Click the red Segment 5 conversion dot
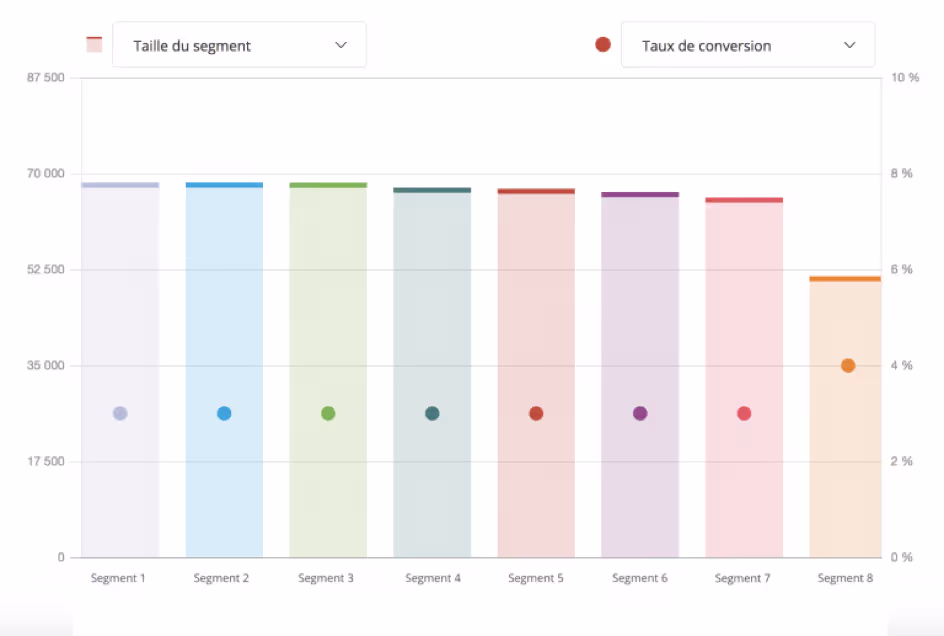Image resolution: width=944 pixels, height=636 pixels. (x=536, y=412)
